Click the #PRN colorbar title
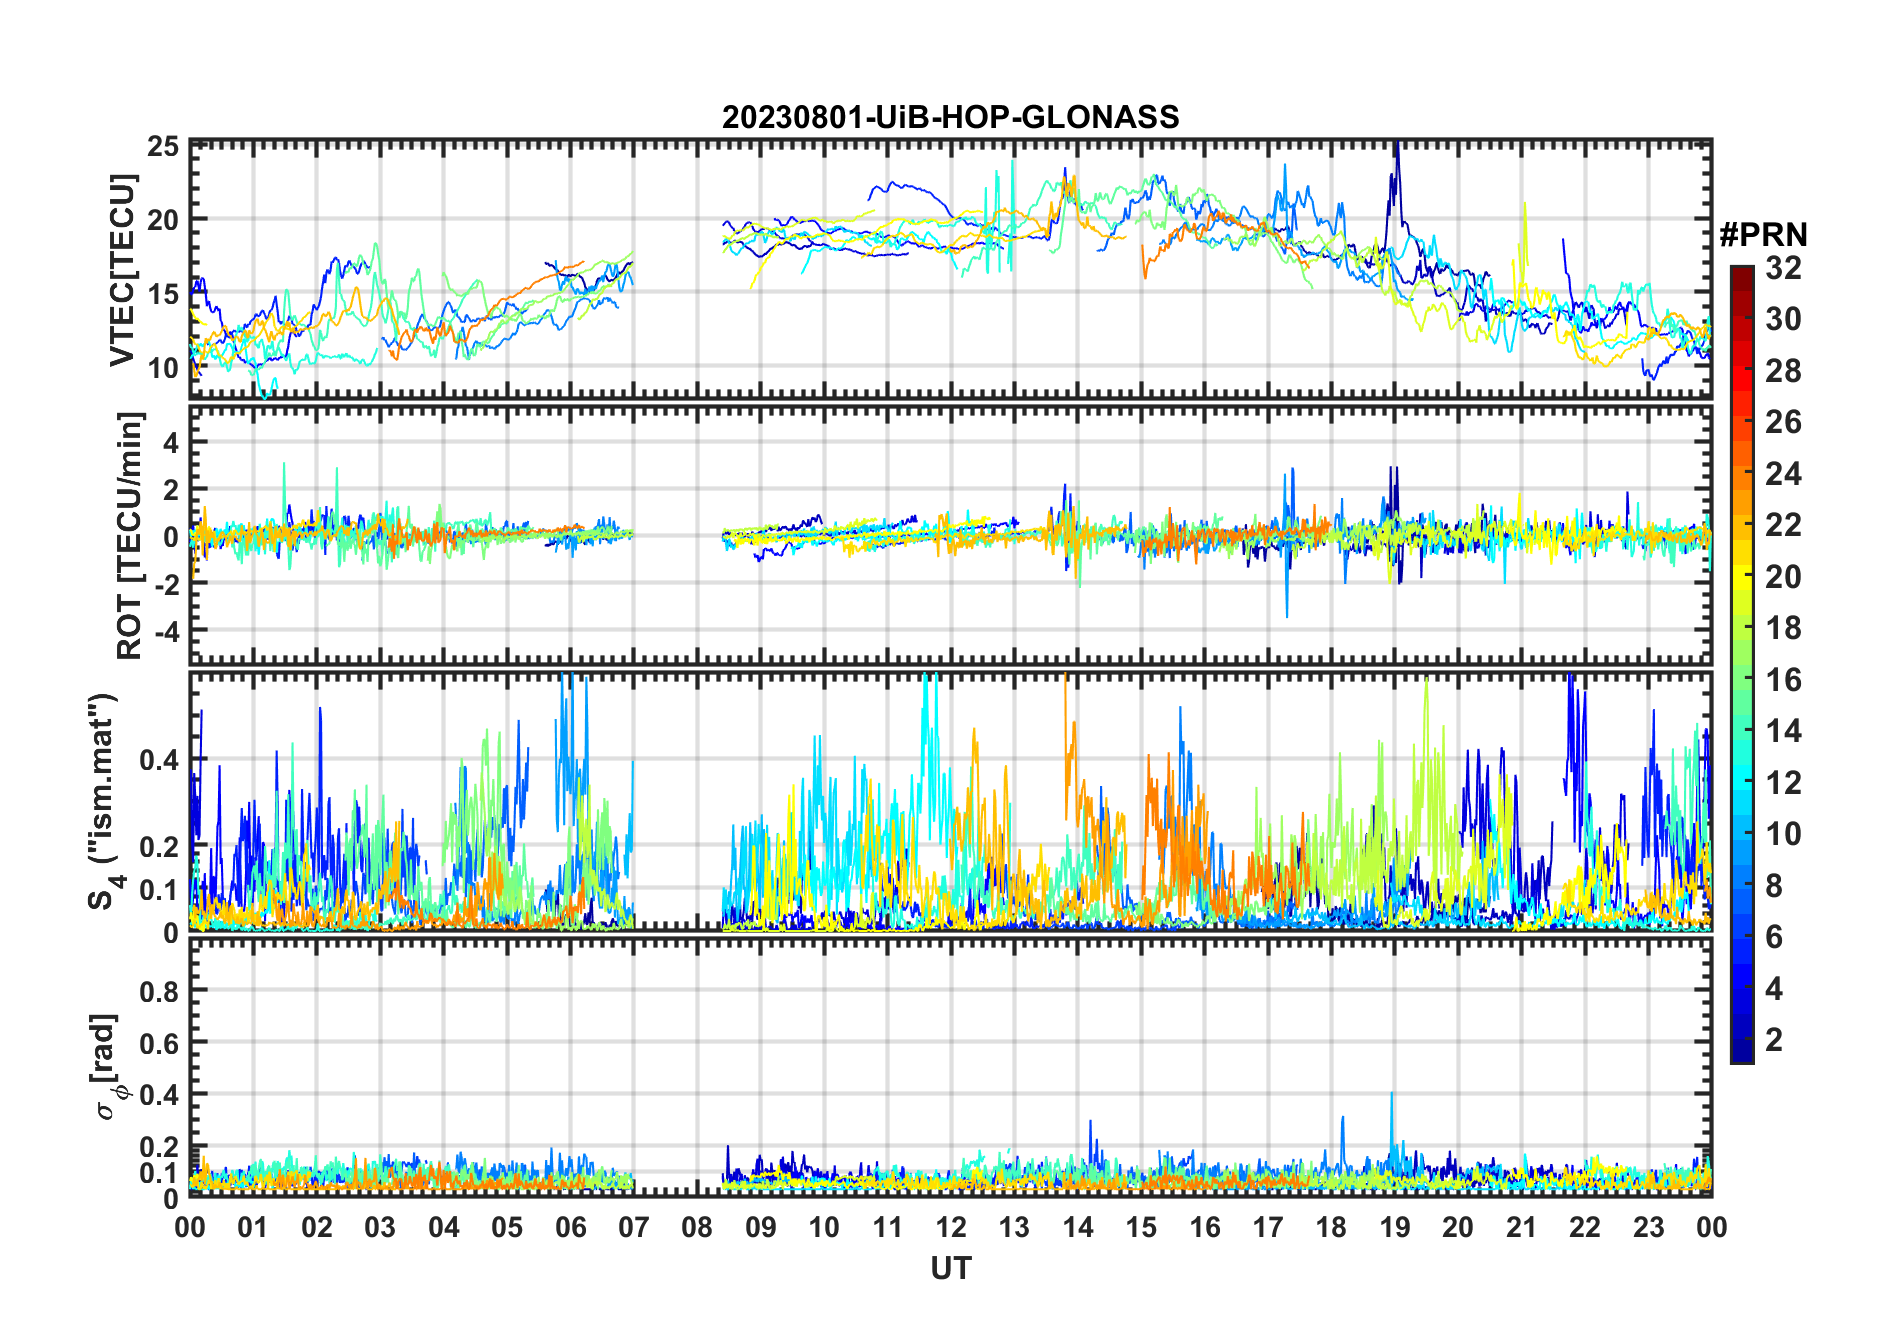This screenshot has width=1902, height=1330. tap(1763, 235)
